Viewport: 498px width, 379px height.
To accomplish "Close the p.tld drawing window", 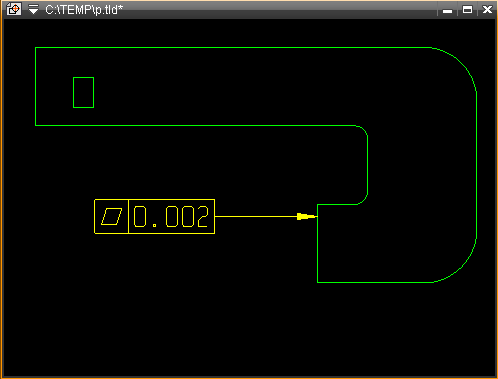I will [487, 10].
